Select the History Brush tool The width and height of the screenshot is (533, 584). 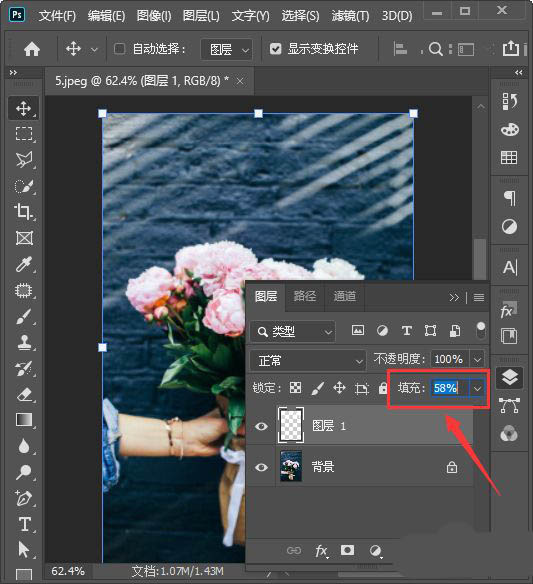click(24, 368)
